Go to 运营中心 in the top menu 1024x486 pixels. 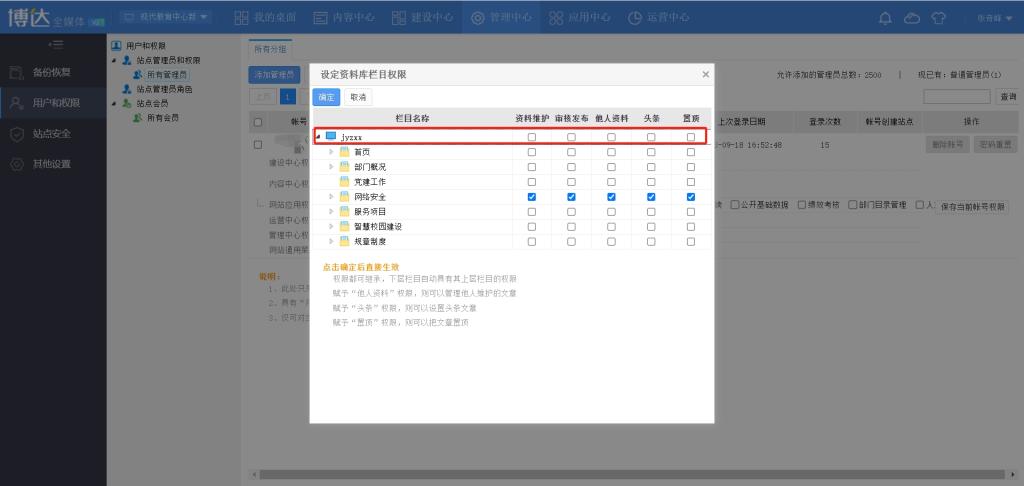tap(658, 18)
